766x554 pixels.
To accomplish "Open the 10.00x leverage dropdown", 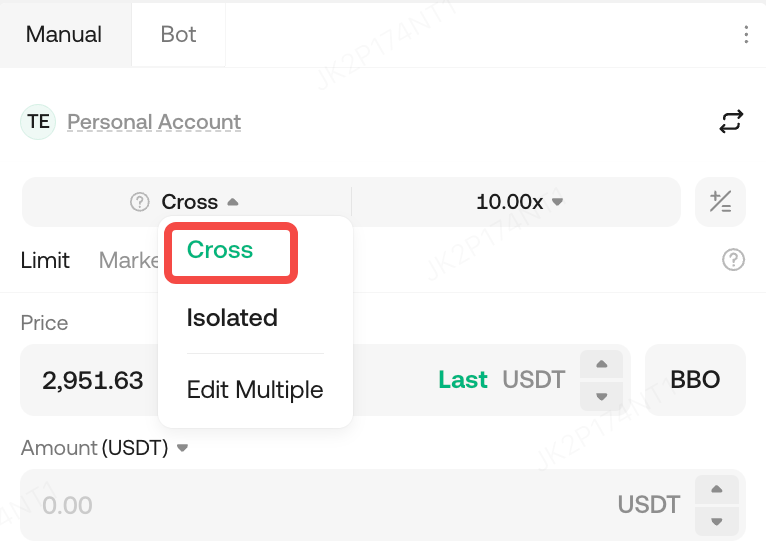I will 519,202.
